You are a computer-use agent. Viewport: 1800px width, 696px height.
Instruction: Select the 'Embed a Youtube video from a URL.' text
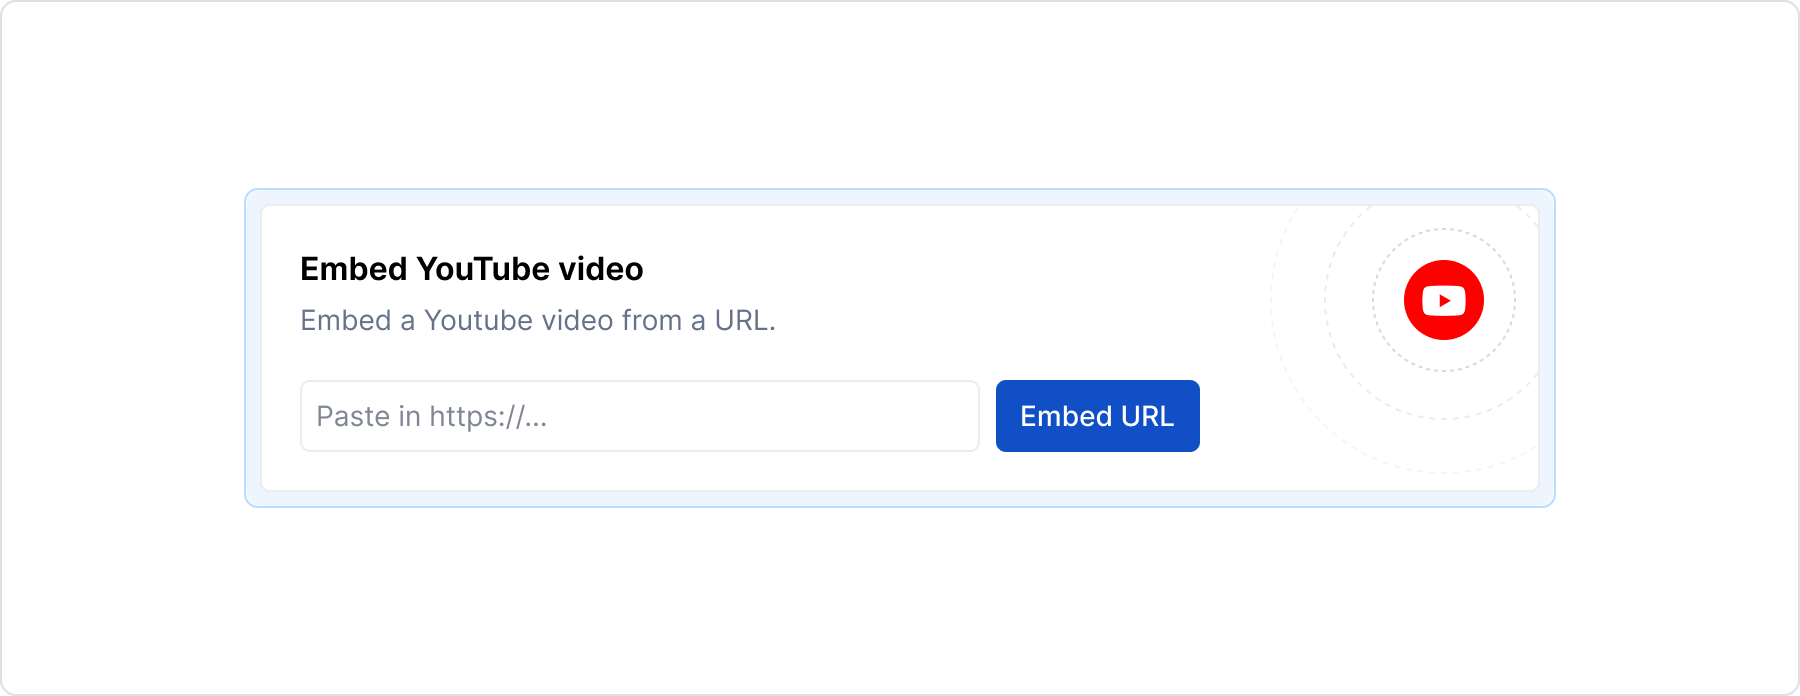pyautogui.click(x=538, y=320)
